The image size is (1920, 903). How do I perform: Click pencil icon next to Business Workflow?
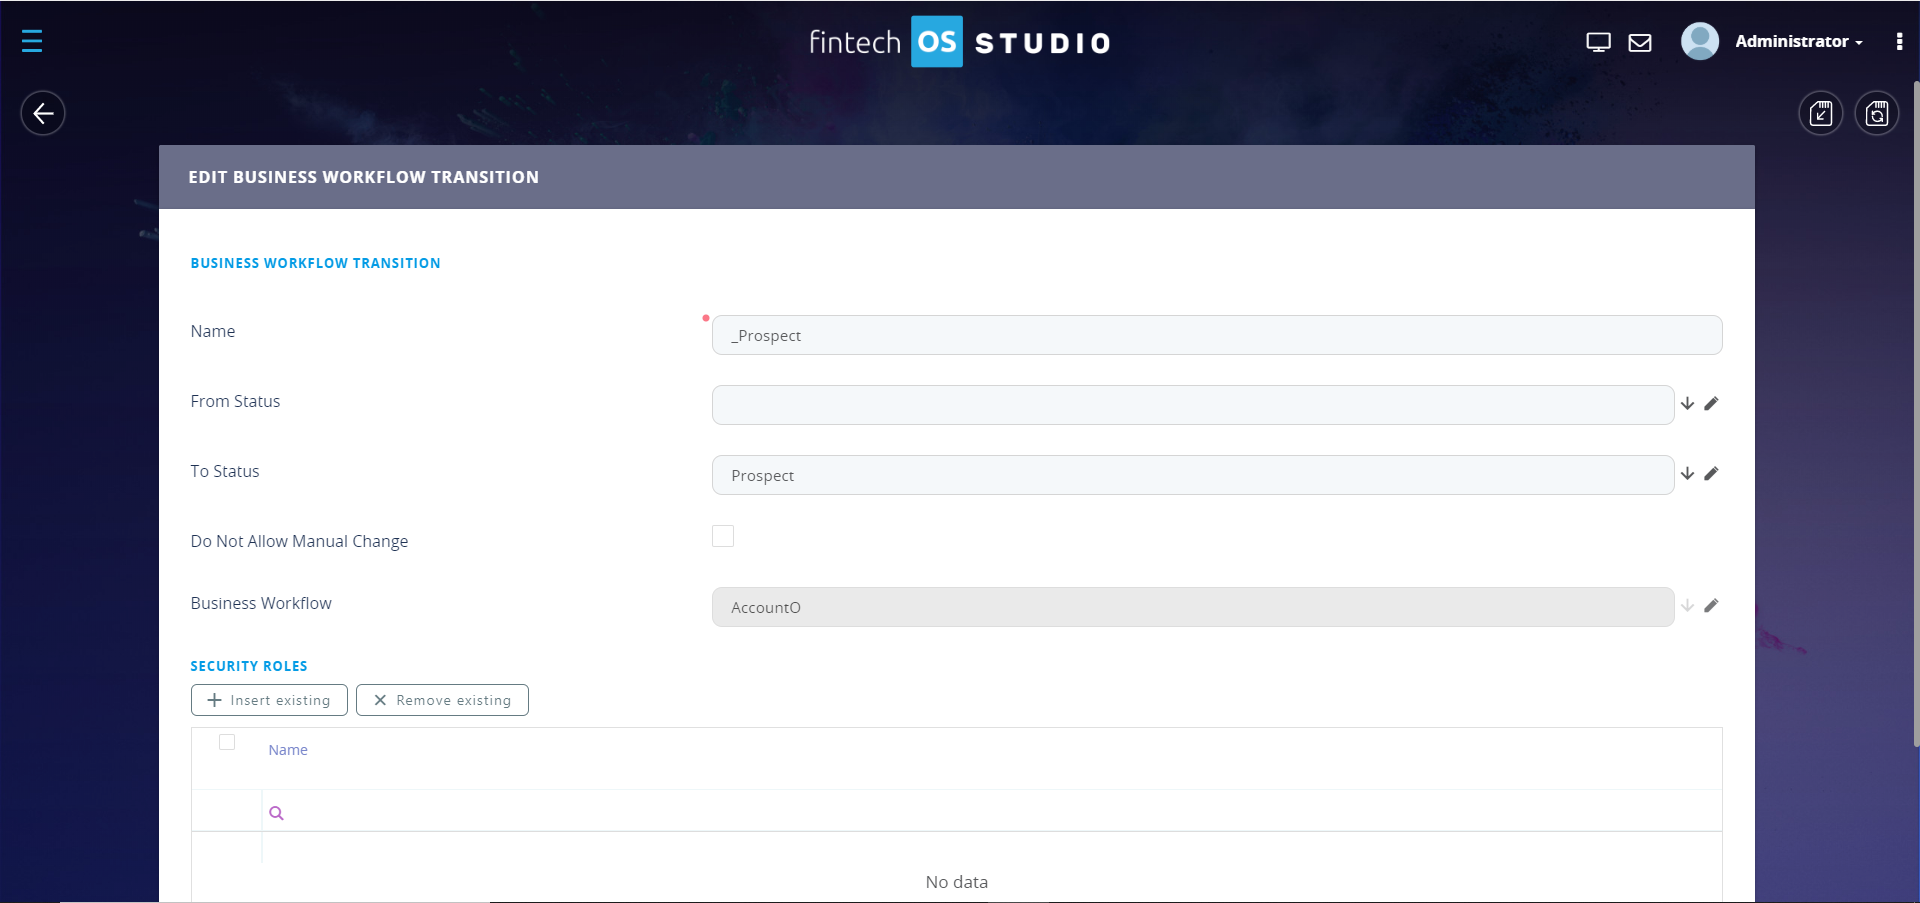[x=1711, y=606]
